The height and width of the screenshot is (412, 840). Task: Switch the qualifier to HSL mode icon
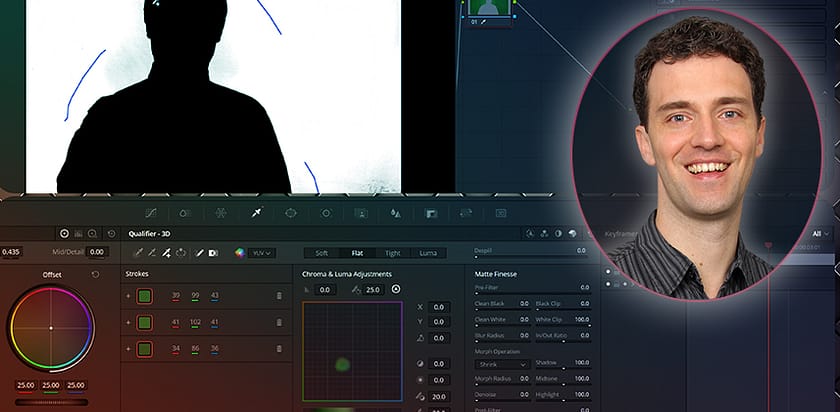pyautogui.click(x=530, y=234)
